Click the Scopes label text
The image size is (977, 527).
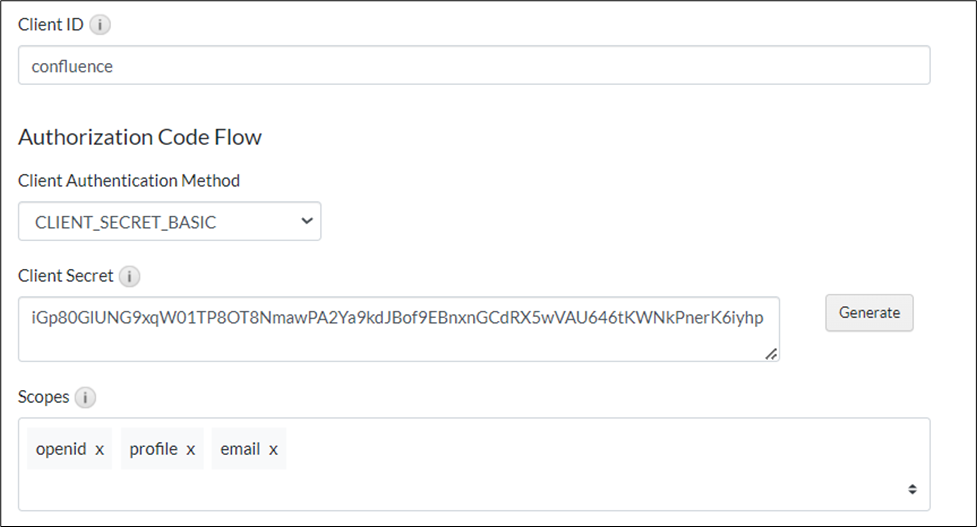tap(44, 397)
